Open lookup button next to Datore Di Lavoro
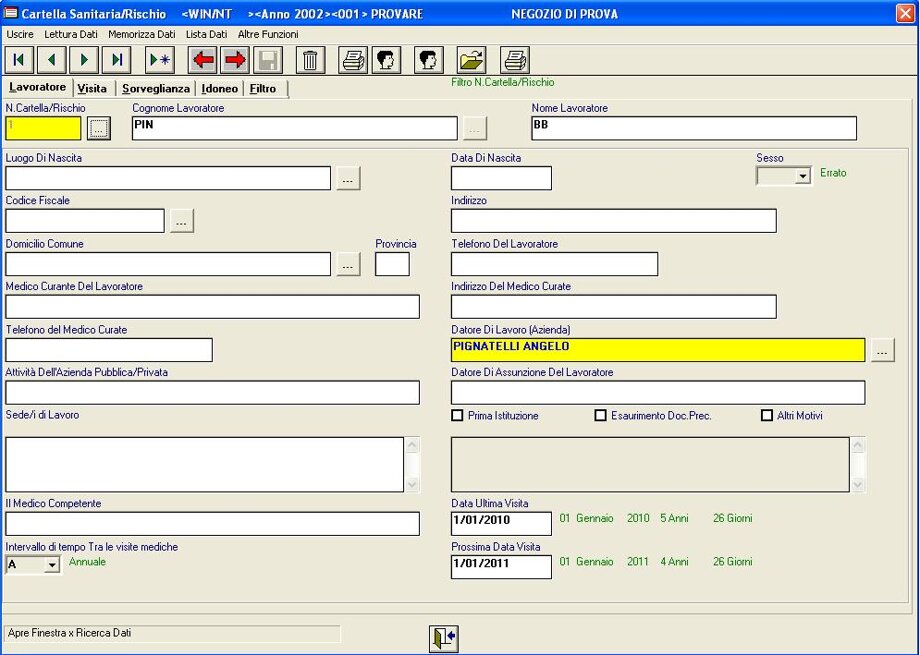Viewport: 920px width, 655px height. point(882,350)
